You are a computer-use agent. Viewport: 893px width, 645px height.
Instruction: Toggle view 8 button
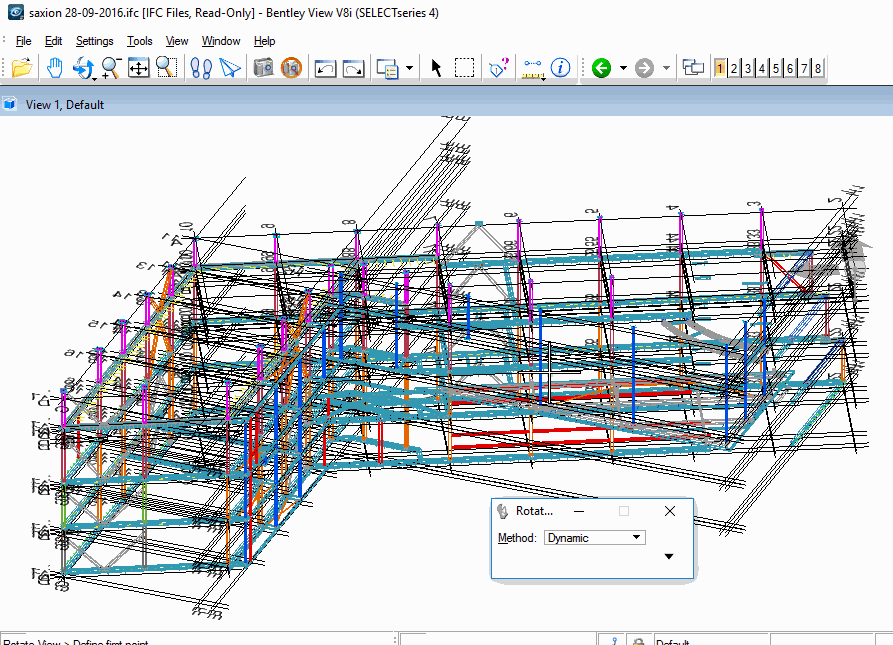point(818,68)
